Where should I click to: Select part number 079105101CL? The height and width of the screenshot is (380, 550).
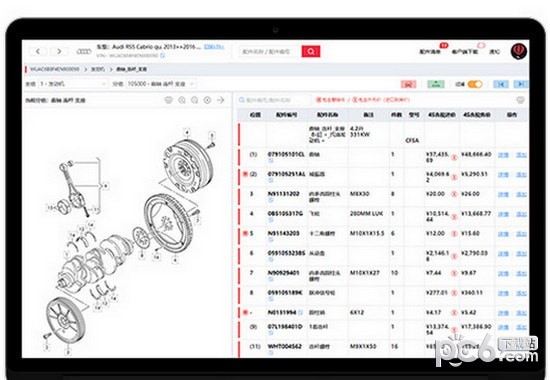pyautogui.click(x=286, y=154)
